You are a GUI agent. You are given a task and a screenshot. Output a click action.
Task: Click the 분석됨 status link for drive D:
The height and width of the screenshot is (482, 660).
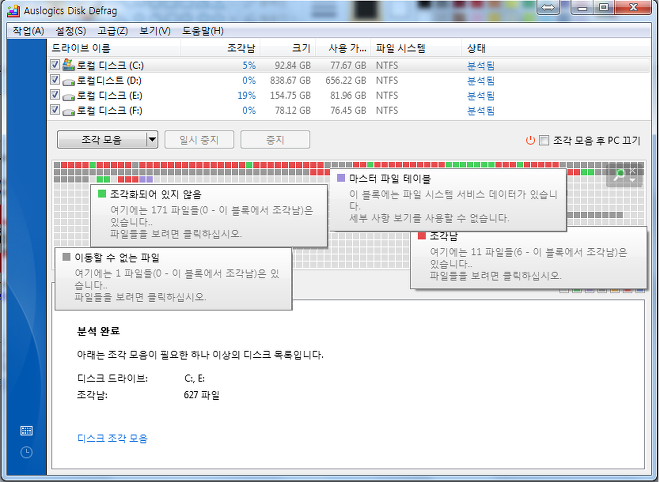[x=481, y=81]
